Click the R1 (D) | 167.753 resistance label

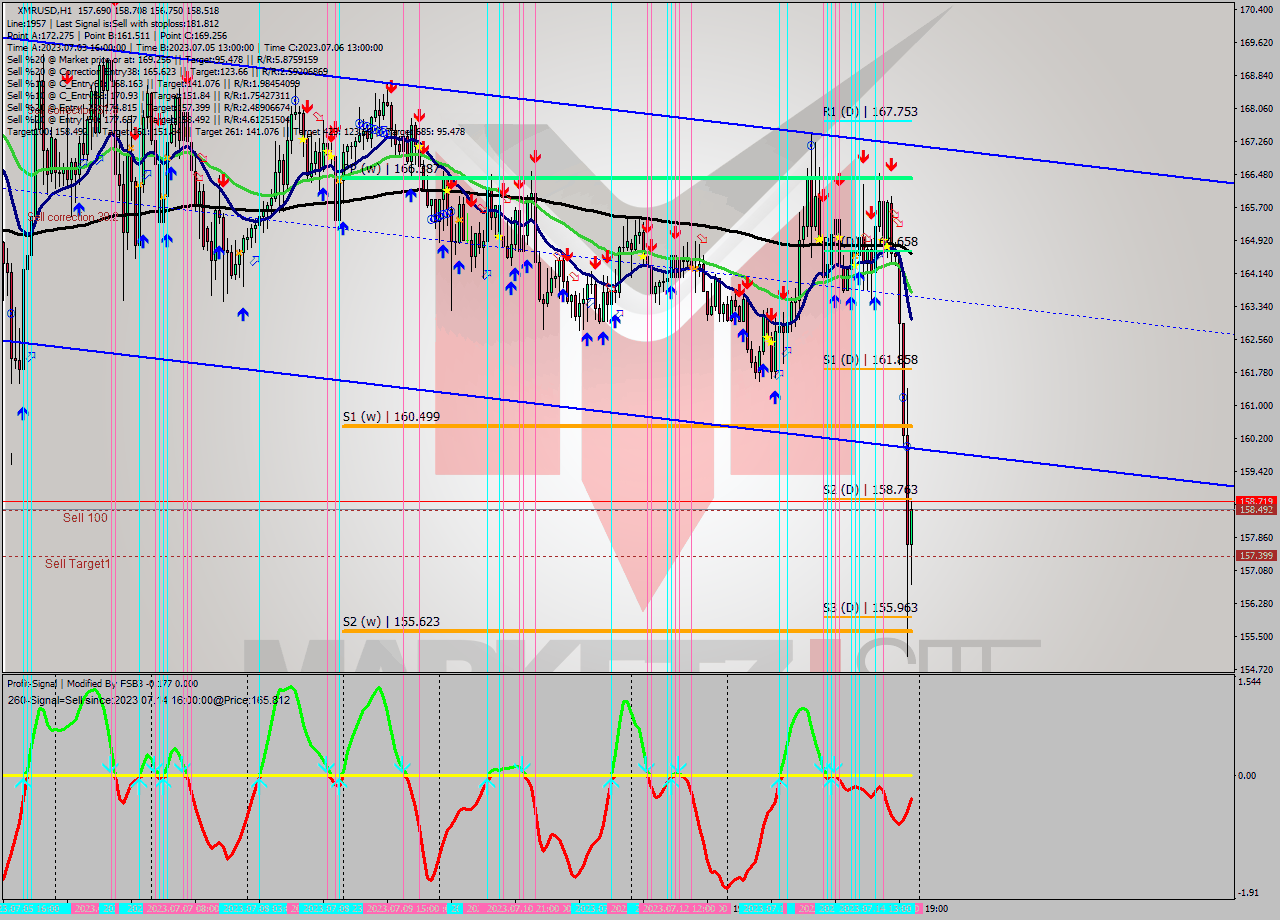pos(869,113)
